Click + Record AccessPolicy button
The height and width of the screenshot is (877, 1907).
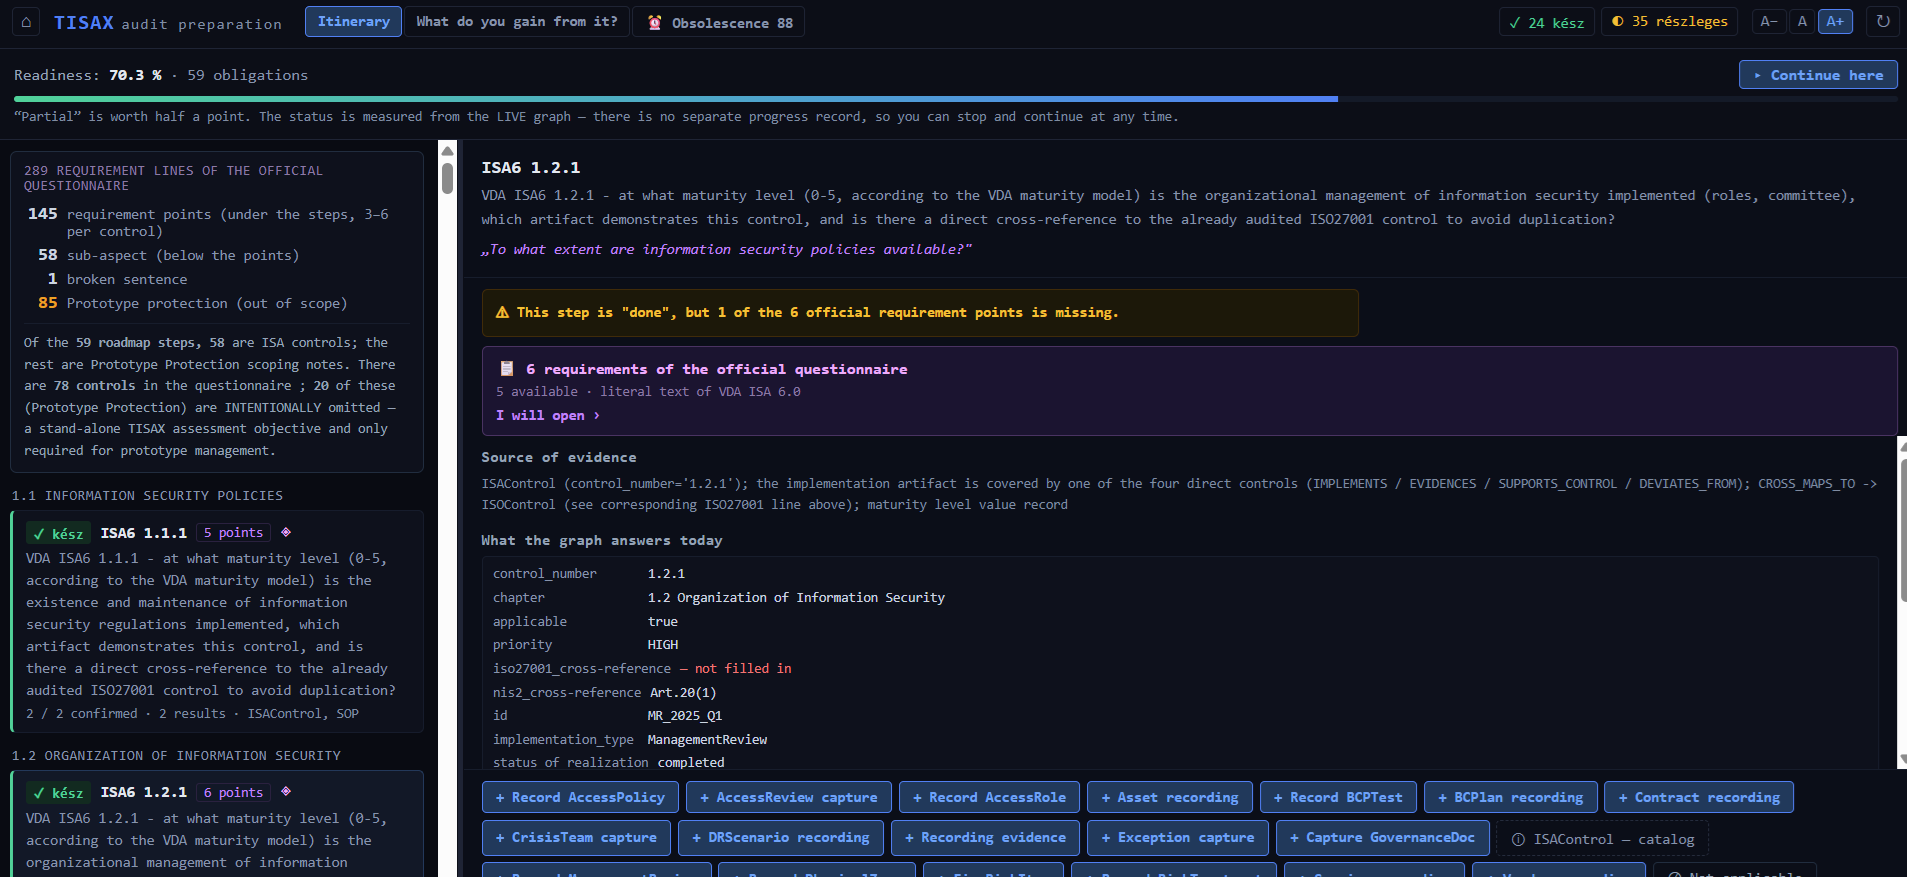tap(580, 797)
